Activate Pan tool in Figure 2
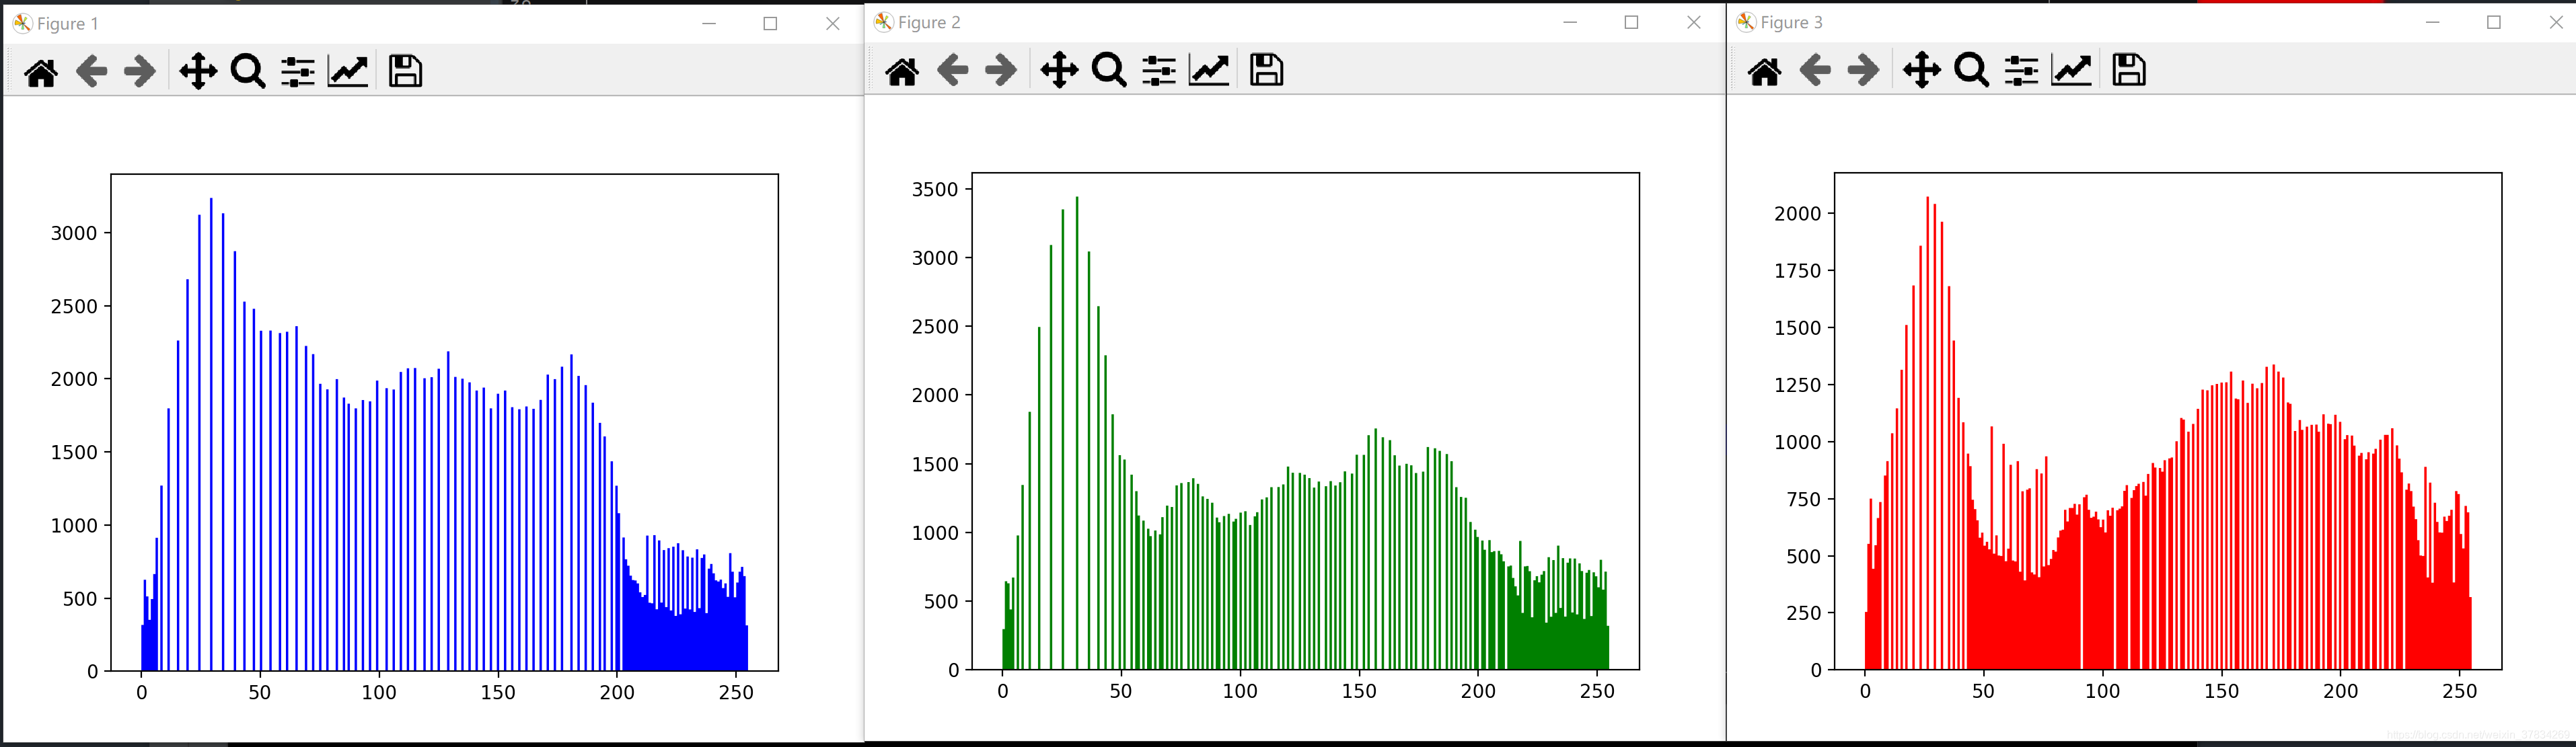The width and height of the screenshot is (2576, 747). [x=1059, y=71]
